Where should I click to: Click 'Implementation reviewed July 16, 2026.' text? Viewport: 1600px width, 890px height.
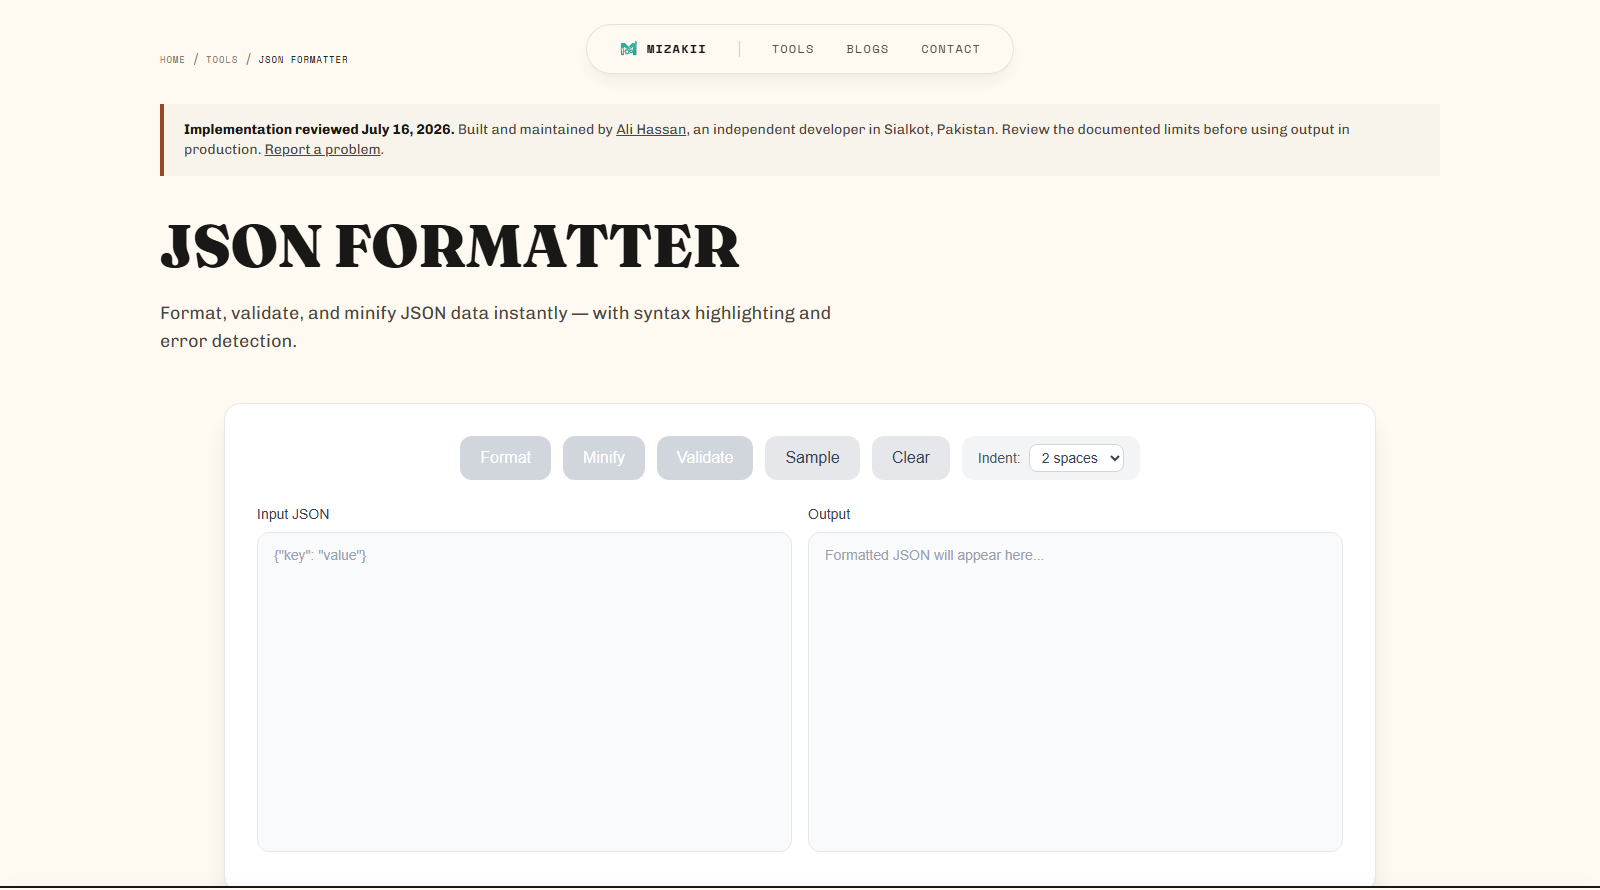coord(319,129)
